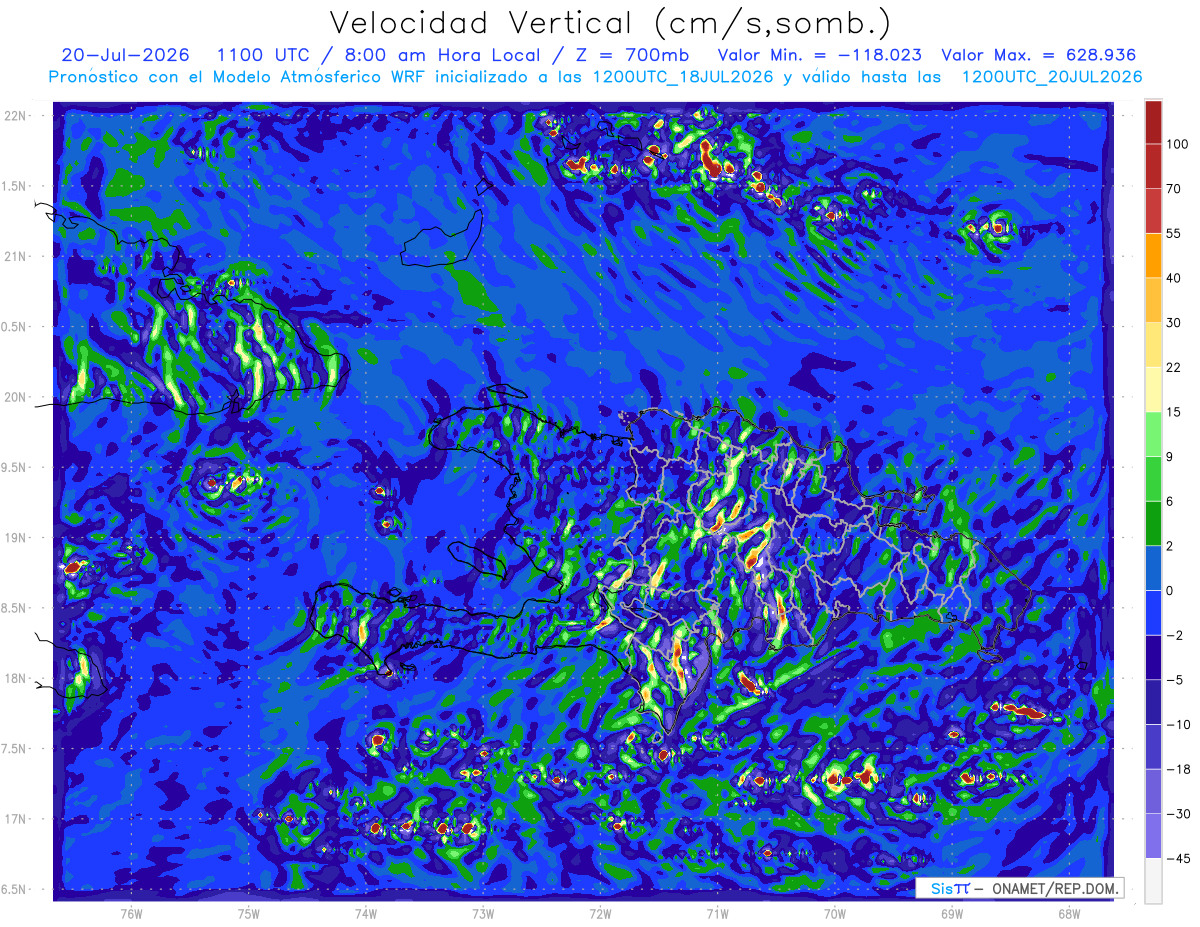The width and height of the screenshot is (1200, 927).
Task: Click the longitude label '74W'
Action: 366,912
